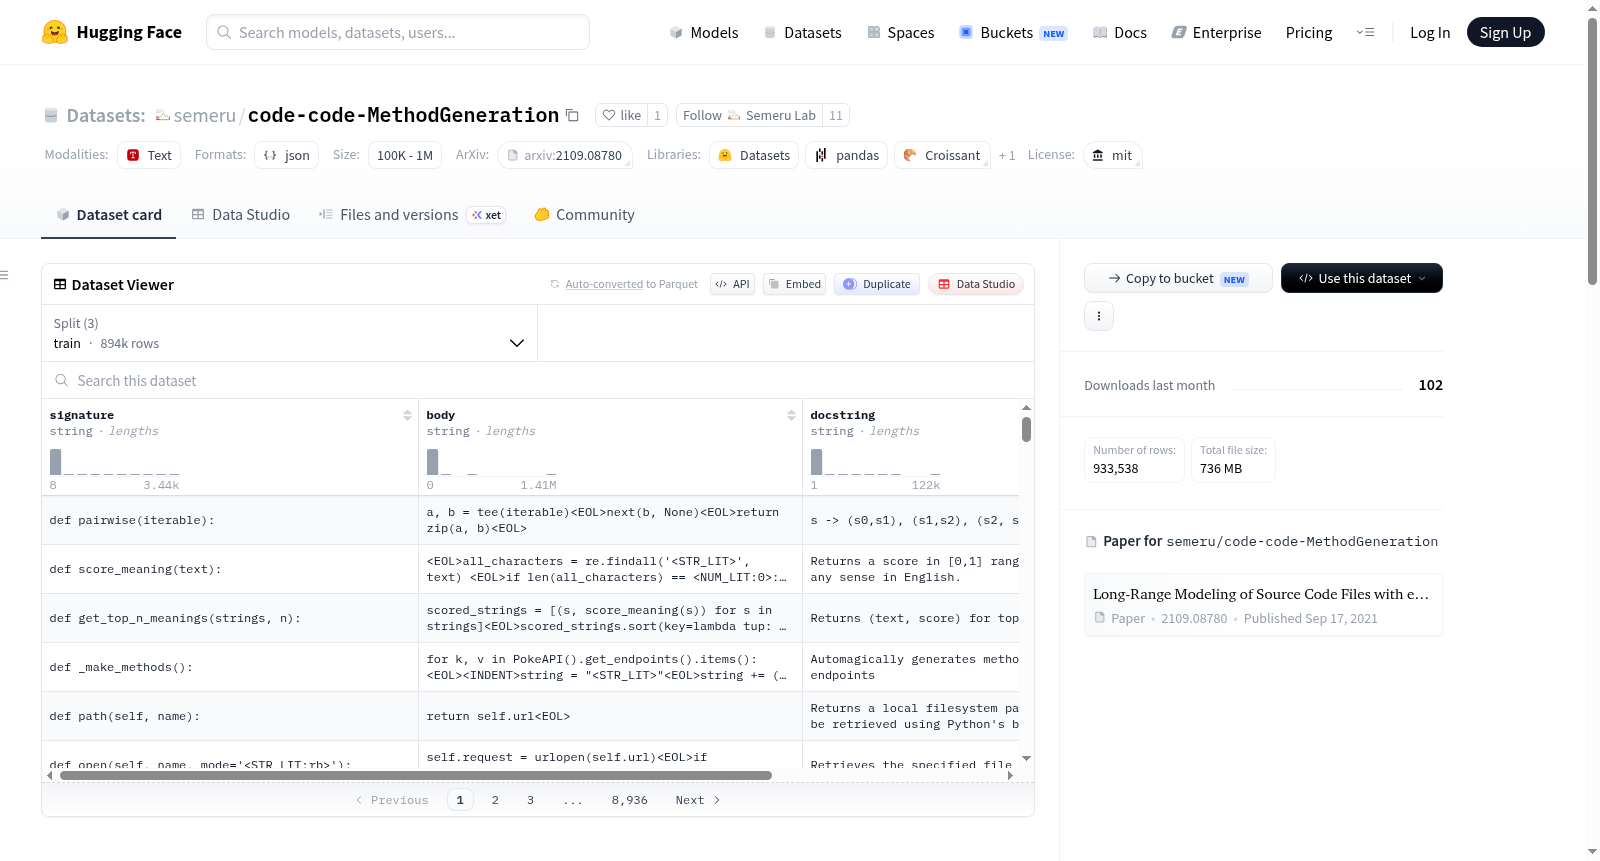Click the Embed button
Screen dimensions: 1600x861
pos(796,284)
